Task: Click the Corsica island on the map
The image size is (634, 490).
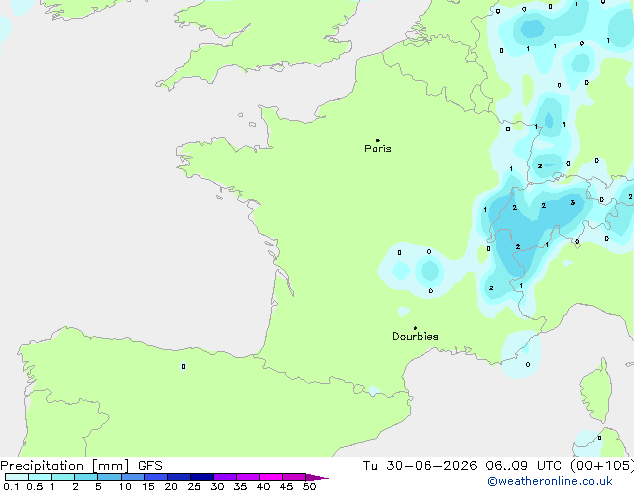Action: [597, 391]
